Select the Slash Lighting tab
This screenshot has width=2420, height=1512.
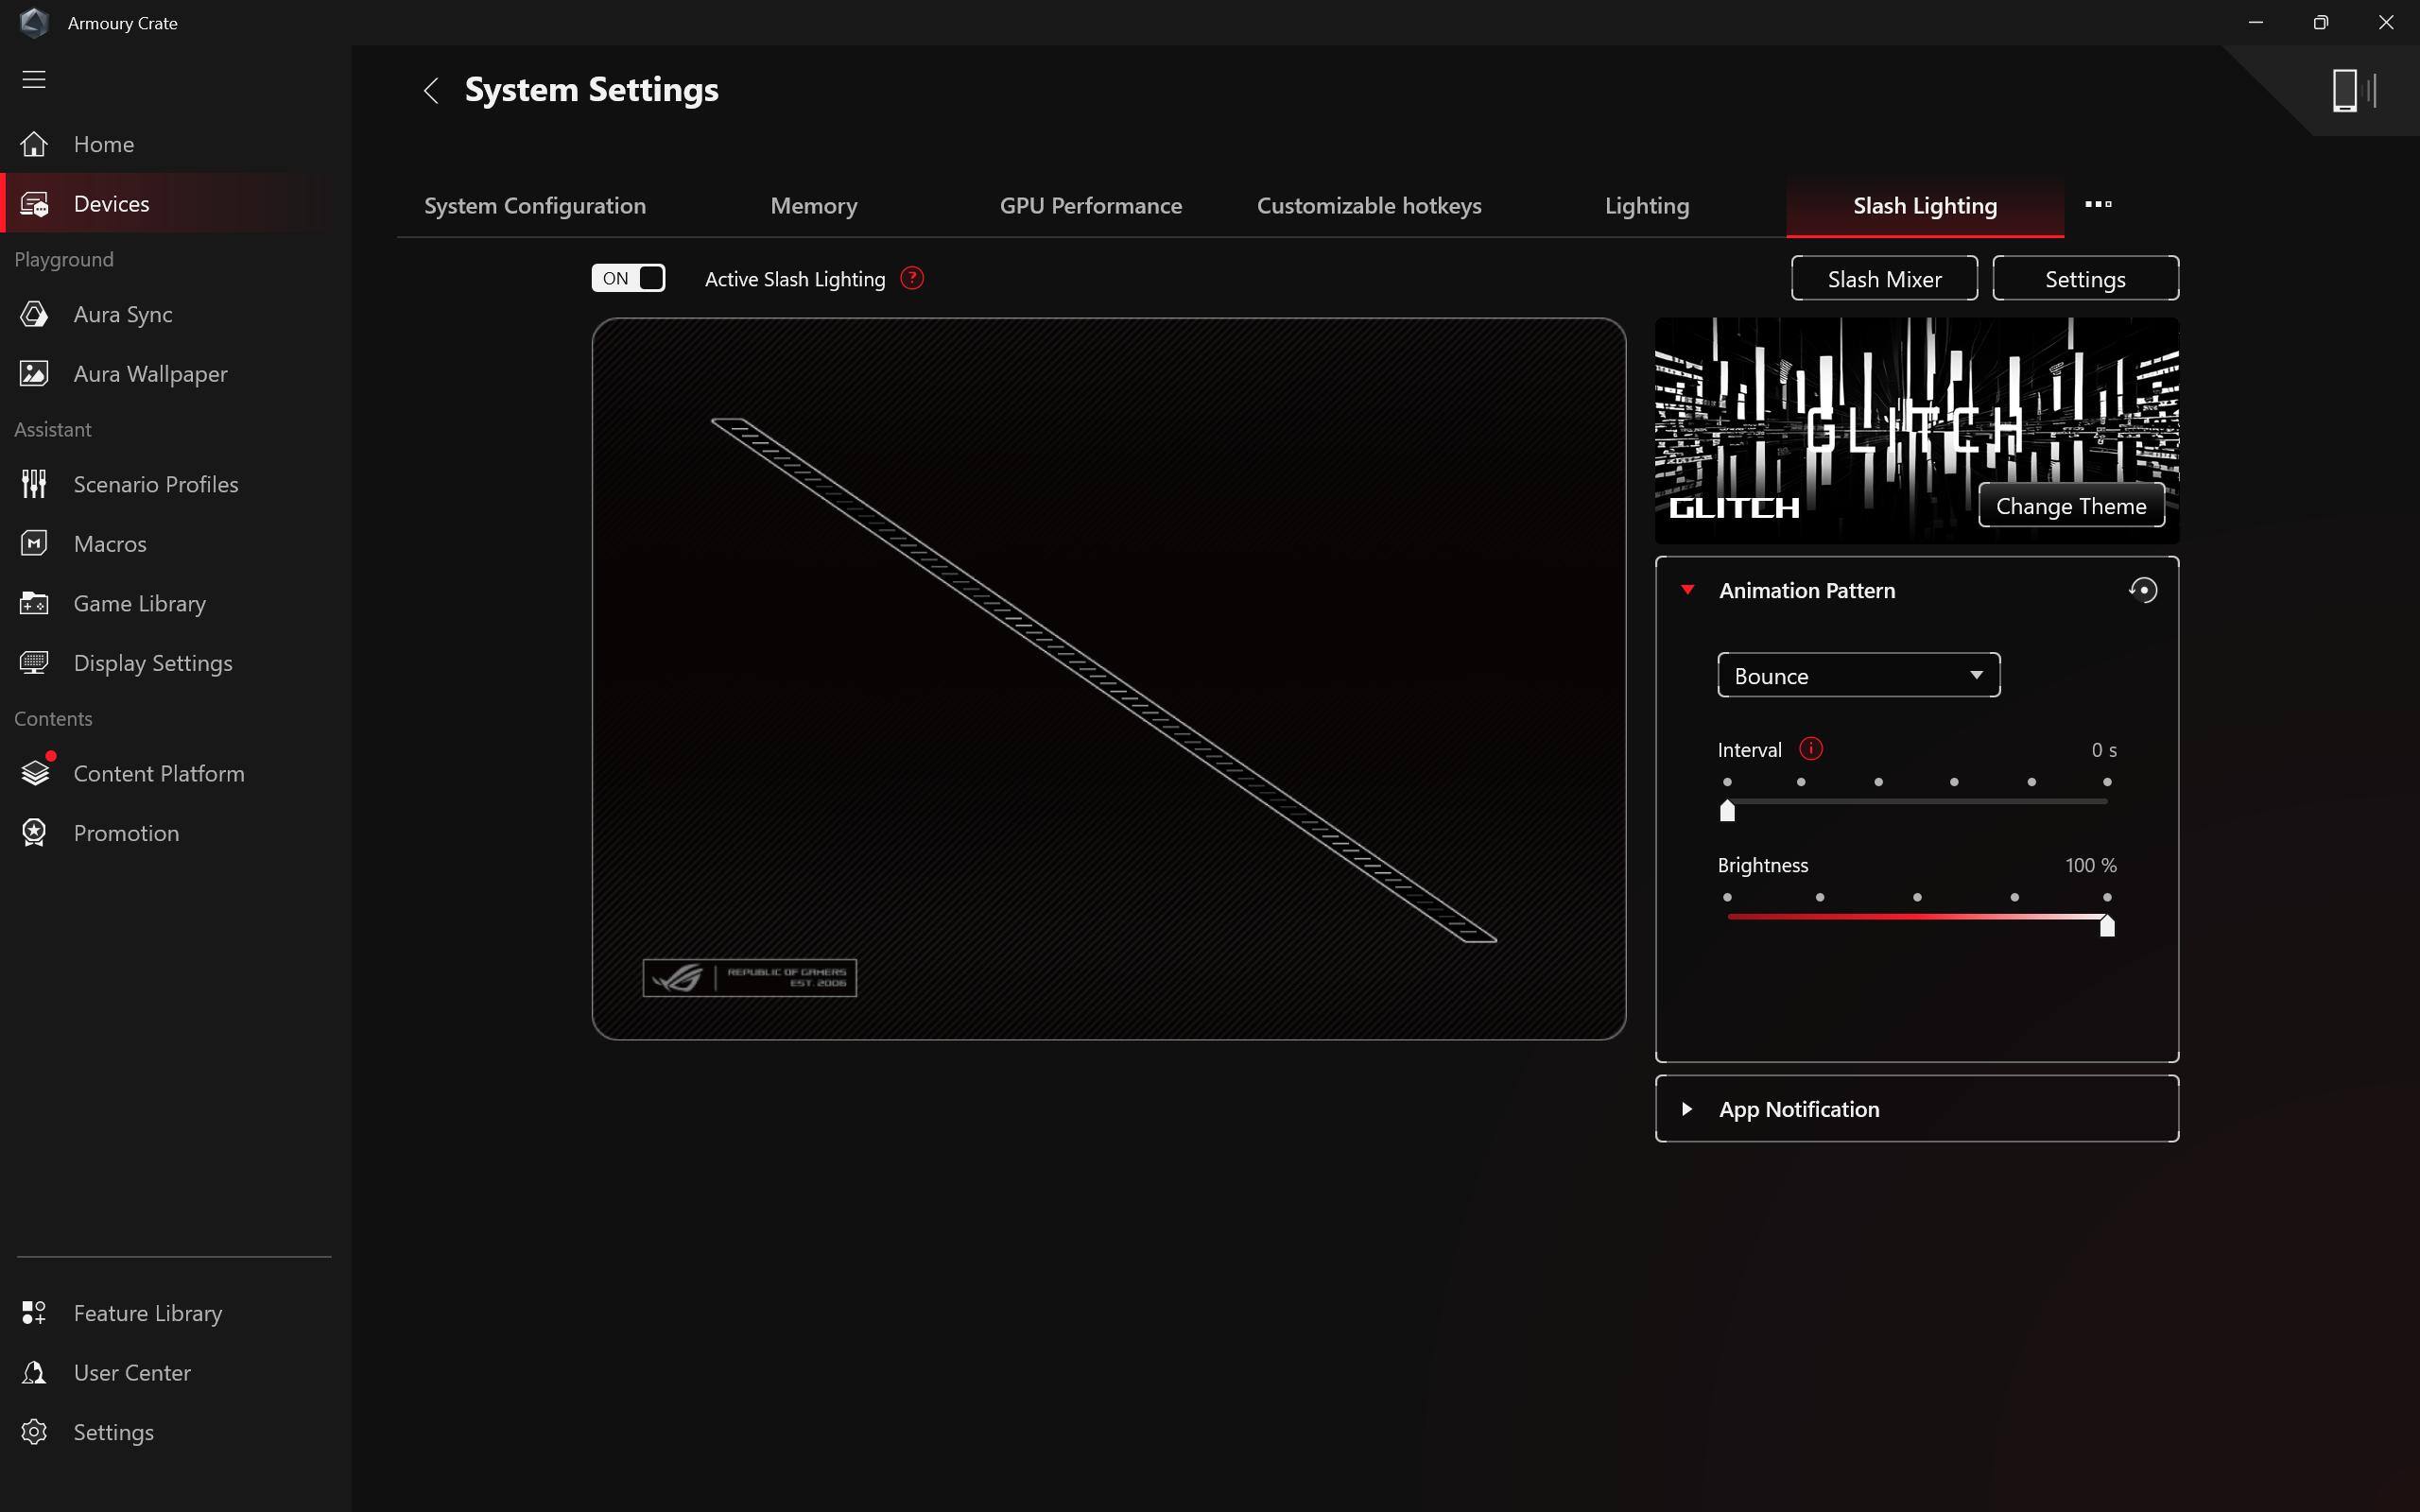click(1925, 206)
